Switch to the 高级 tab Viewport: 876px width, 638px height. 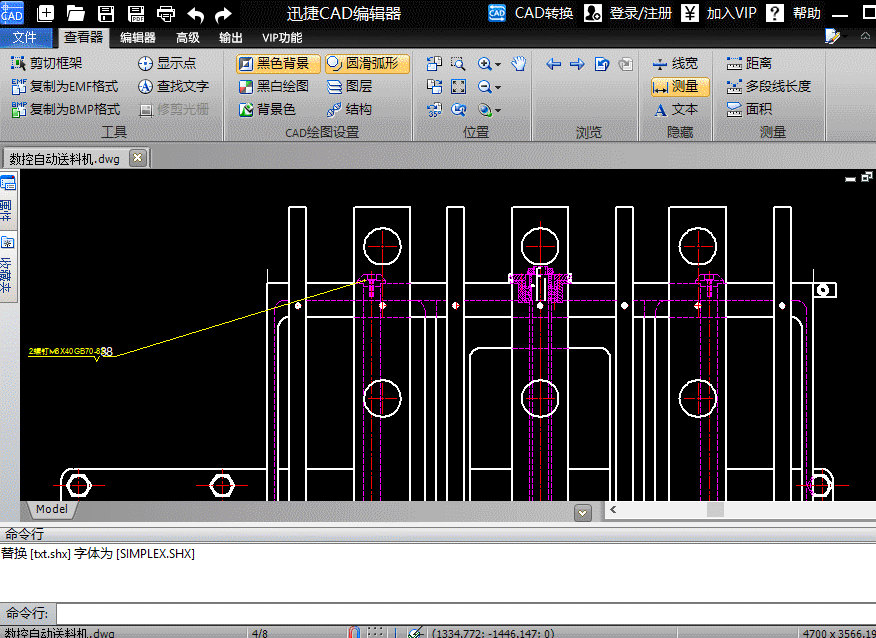click(x=188, y=37)
